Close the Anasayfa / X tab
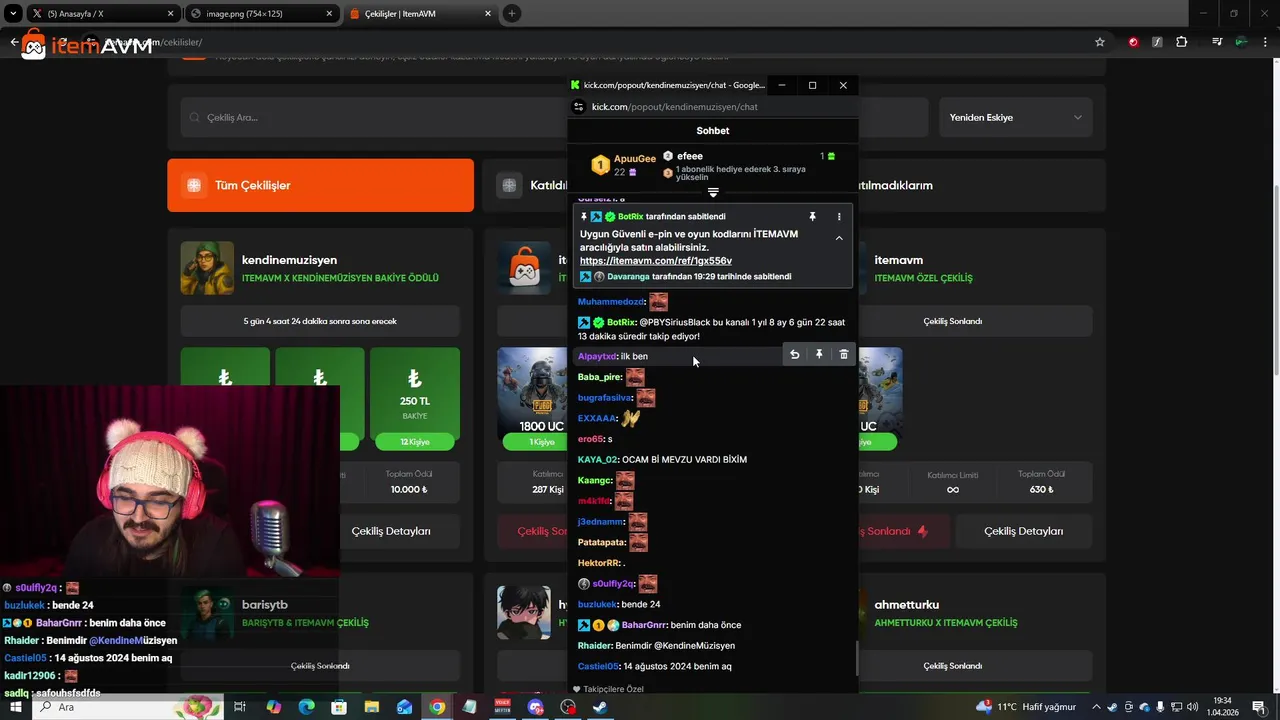1280x720 pixels. pos(170,14)
